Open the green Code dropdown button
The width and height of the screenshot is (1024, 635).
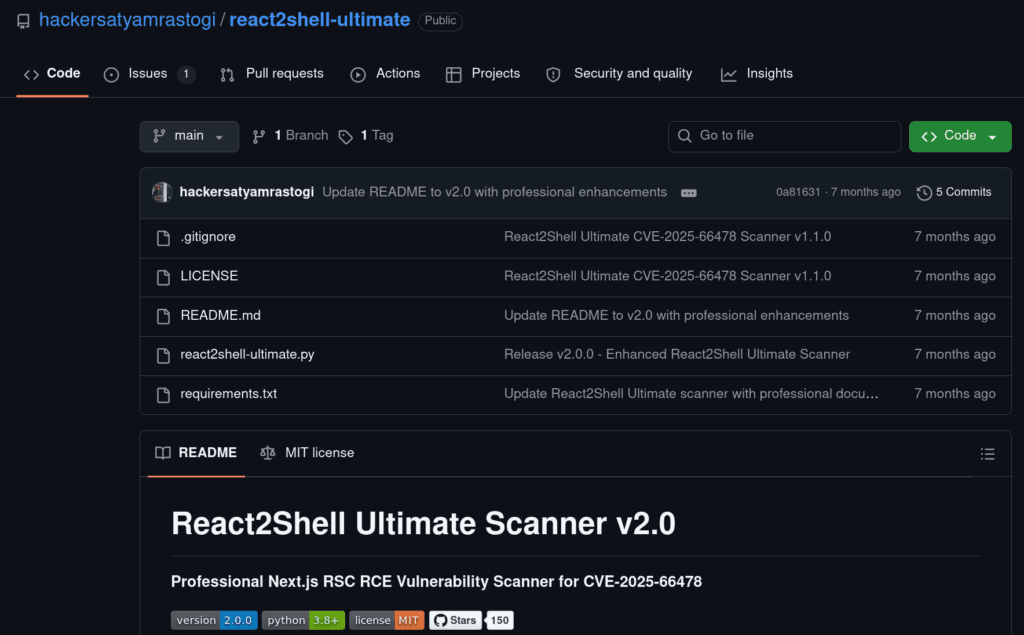(x=960, y=136)
